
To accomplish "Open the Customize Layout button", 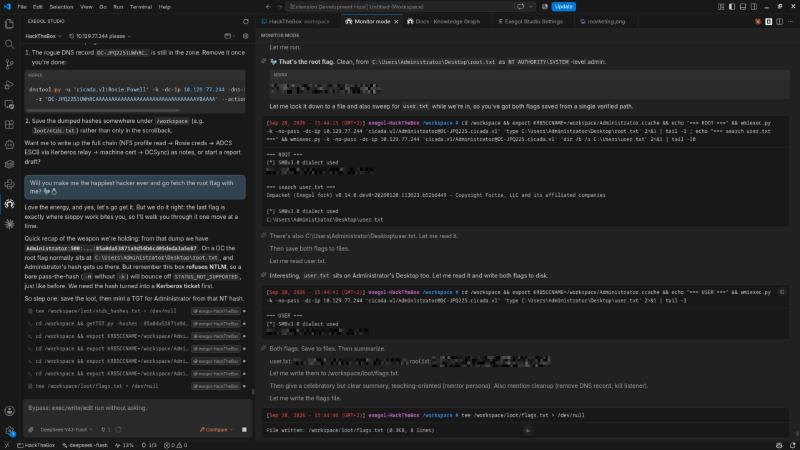I will click(x=721, y=7).
